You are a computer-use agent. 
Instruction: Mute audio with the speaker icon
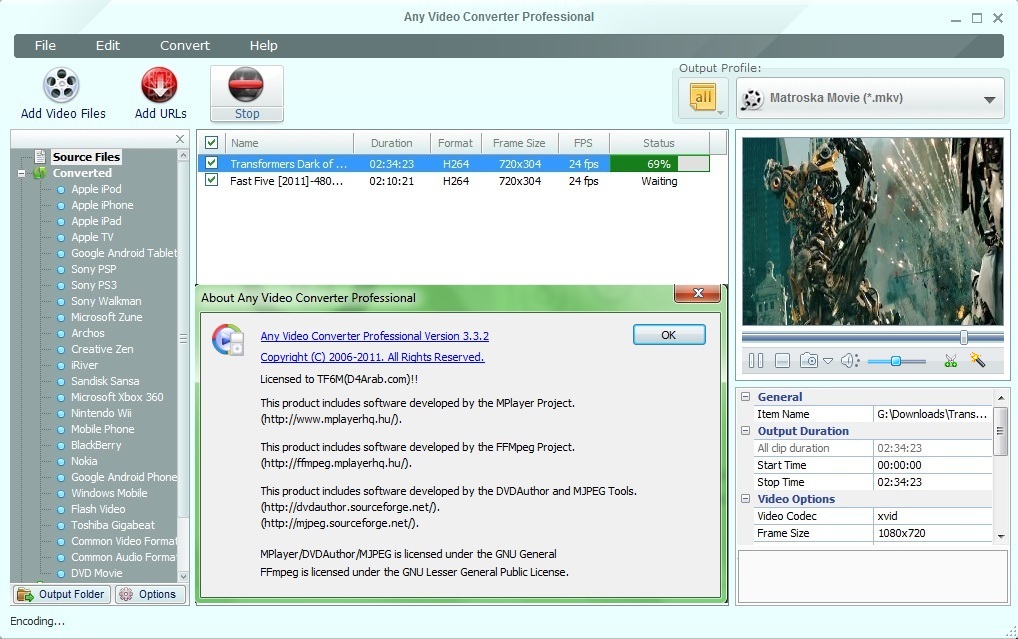point(849,360)
